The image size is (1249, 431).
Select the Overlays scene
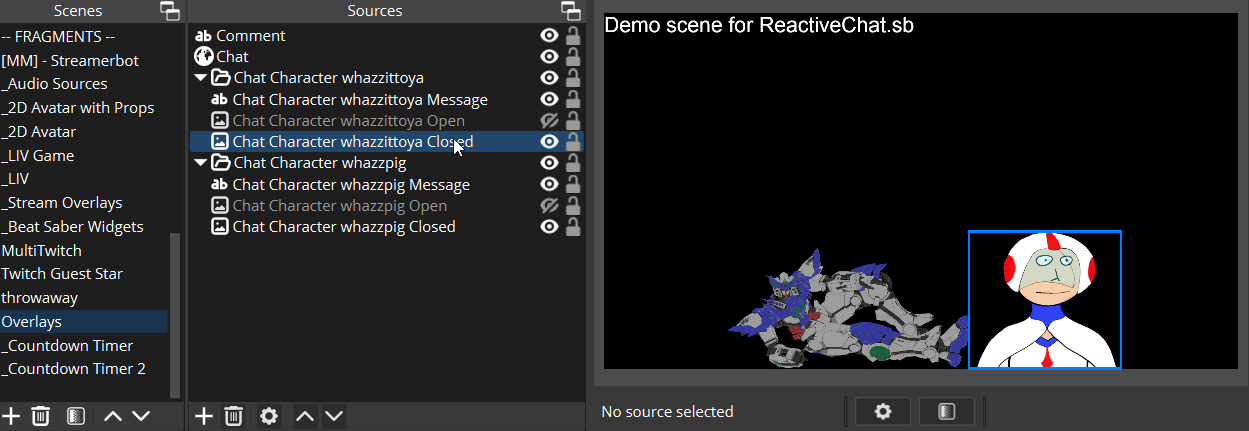[84, 322]
